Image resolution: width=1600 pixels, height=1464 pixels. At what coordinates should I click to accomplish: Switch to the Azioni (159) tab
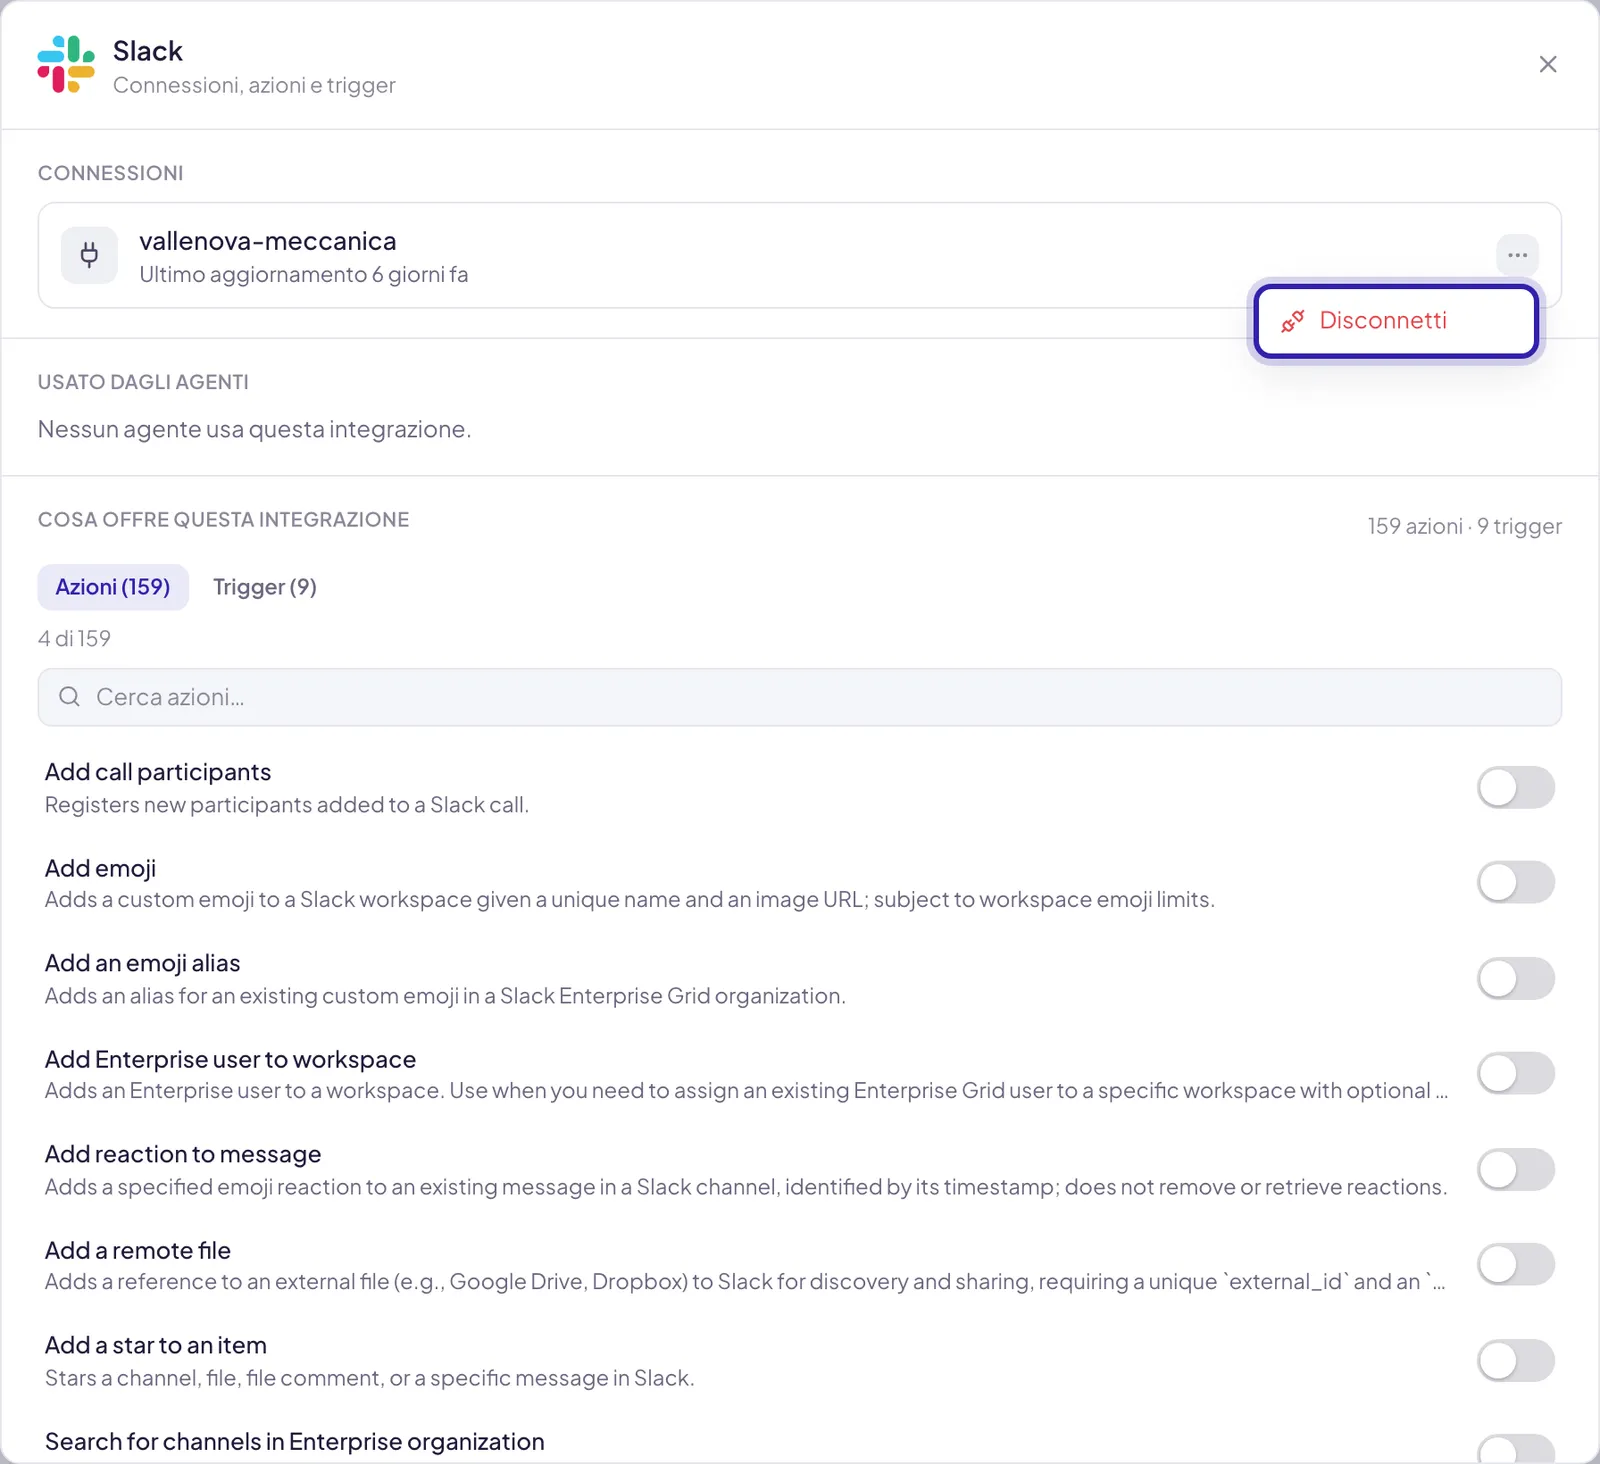[113, 587]
